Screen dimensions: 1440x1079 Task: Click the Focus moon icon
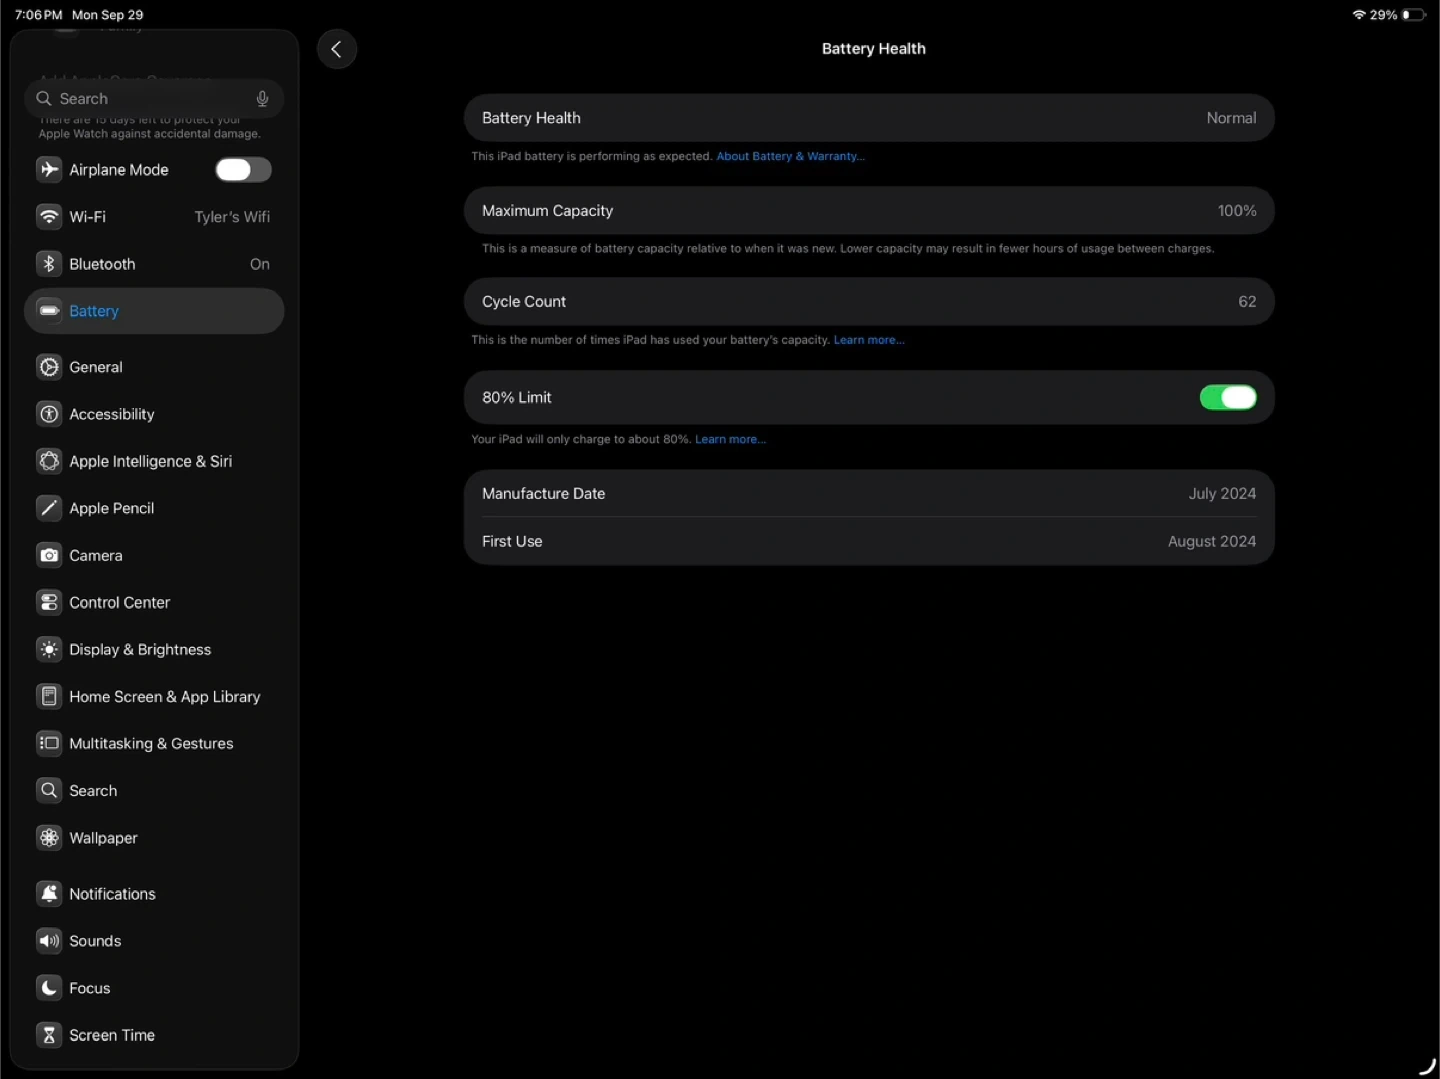tap(49, 989)
